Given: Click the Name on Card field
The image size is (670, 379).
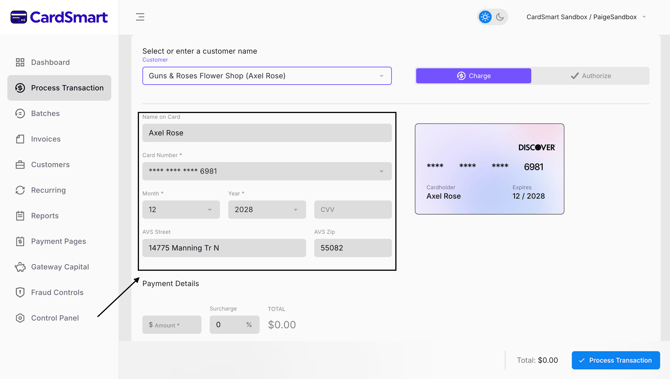Looking at the screenshot, I should click(x=267, y=133).
